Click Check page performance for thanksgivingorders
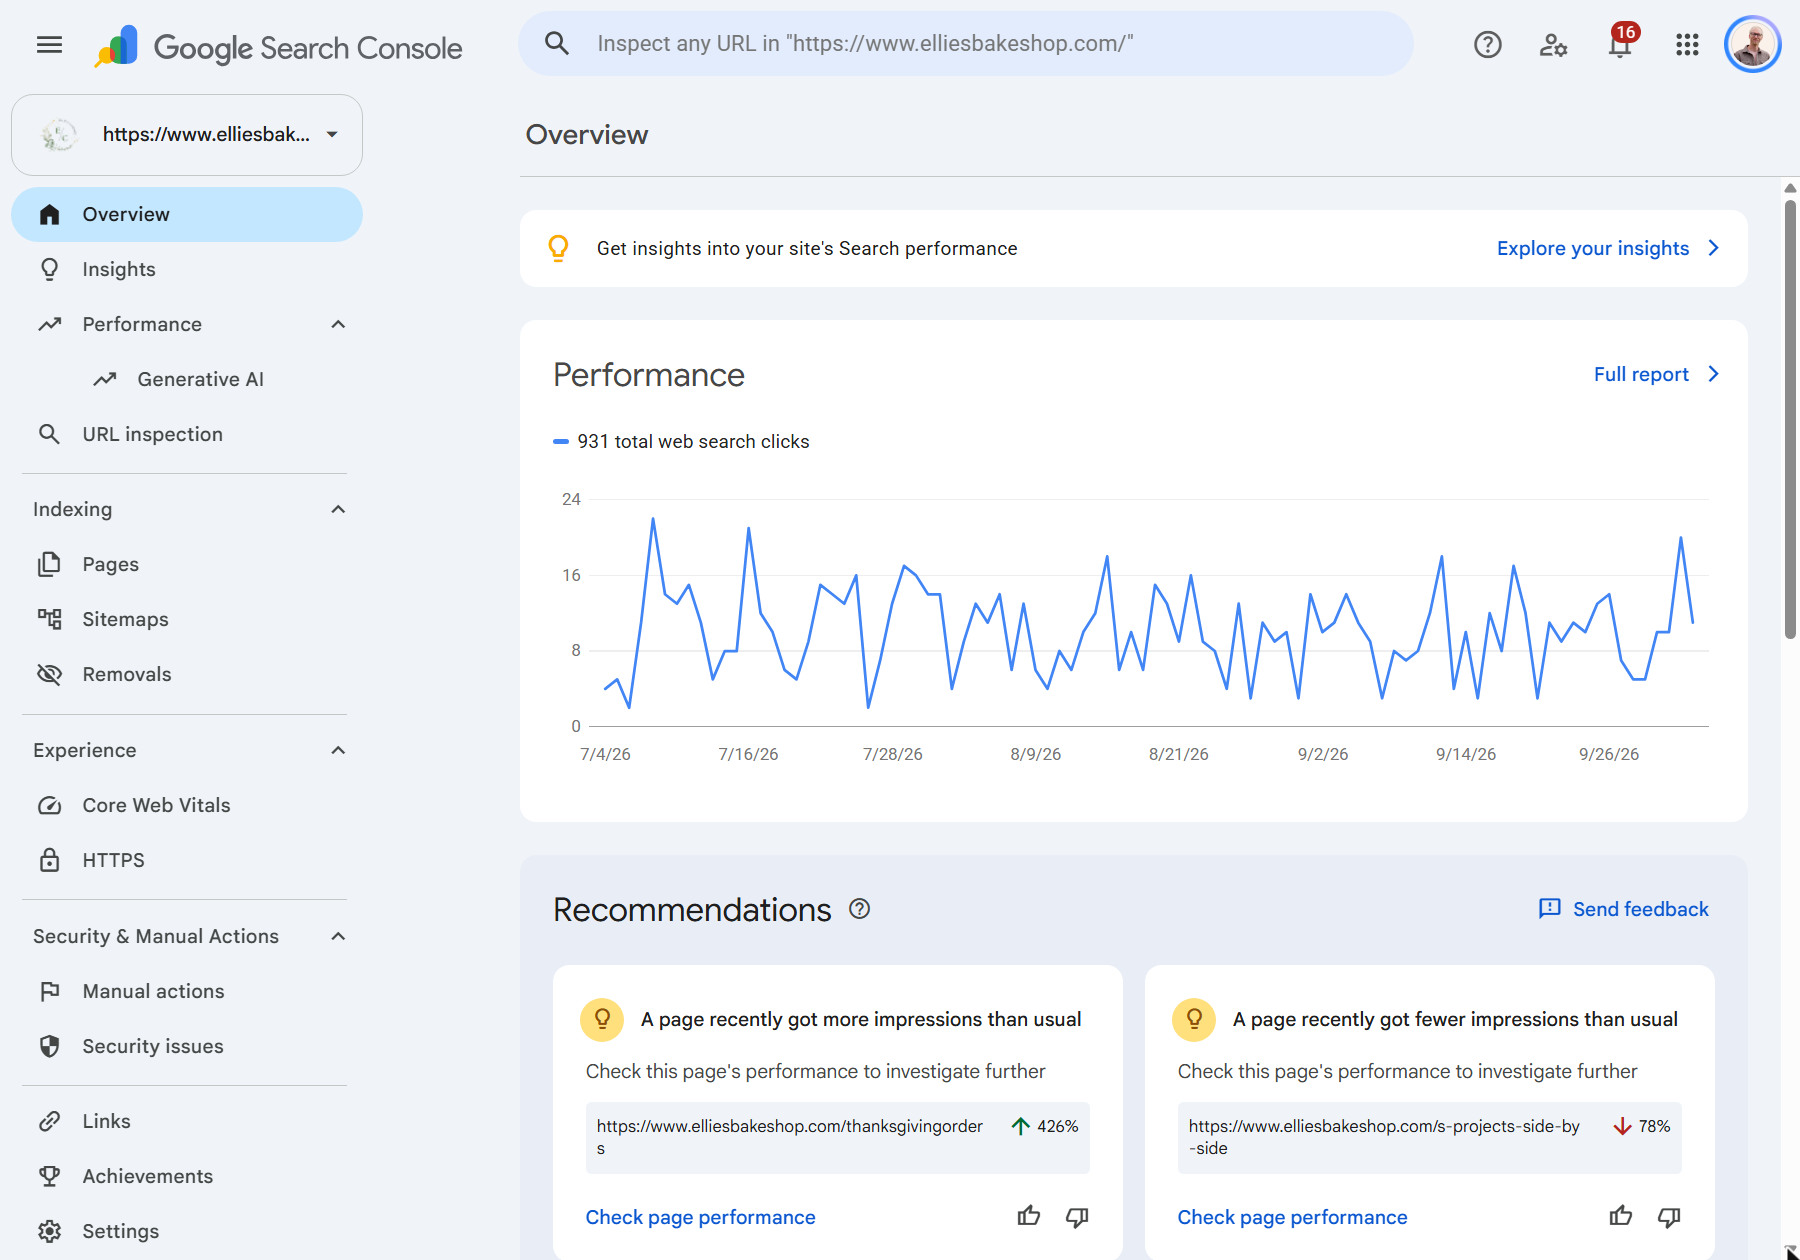1800x1260 pixels. pos(700,1217)
